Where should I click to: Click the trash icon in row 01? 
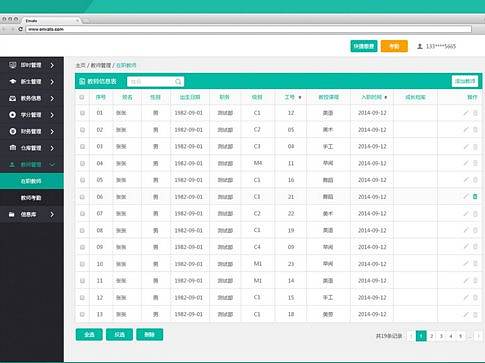[475, 113]
